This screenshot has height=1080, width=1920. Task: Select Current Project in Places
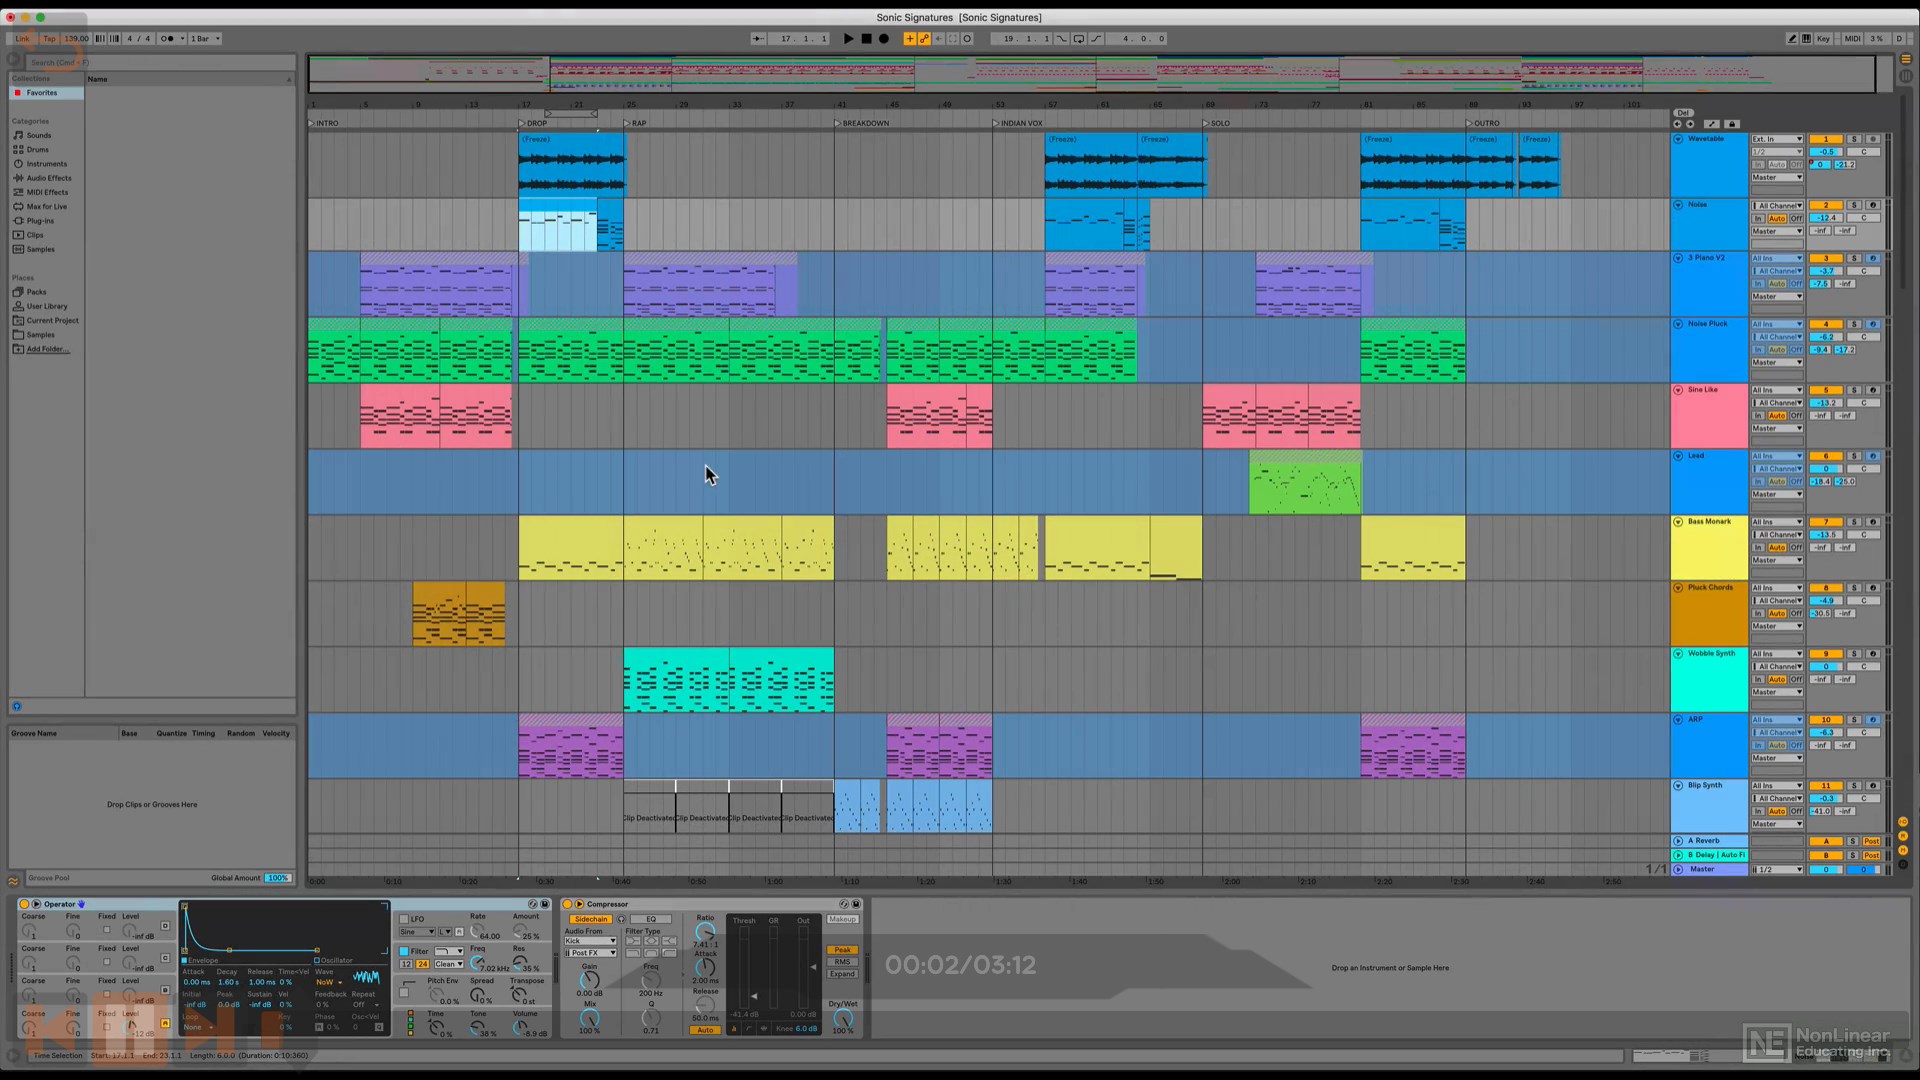(52, 321)
